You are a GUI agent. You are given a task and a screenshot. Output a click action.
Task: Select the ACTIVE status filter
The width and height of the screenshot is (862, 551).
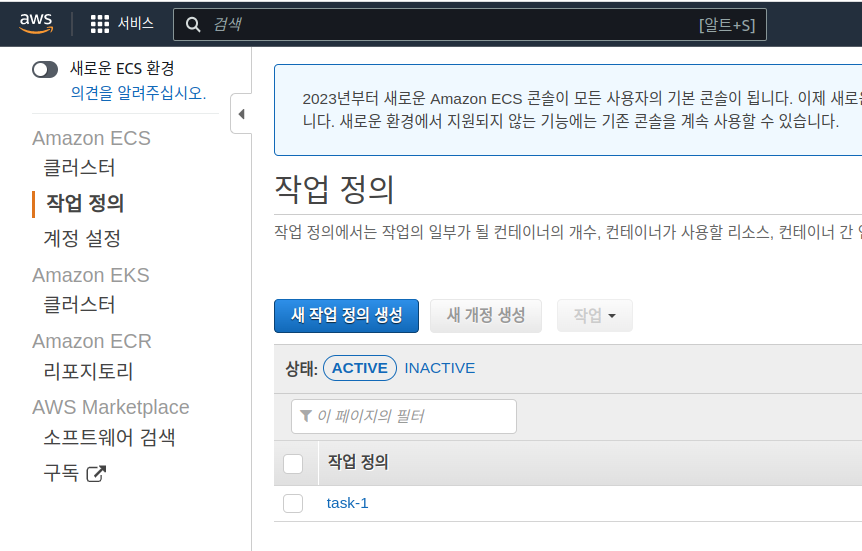tap(360, 368)
